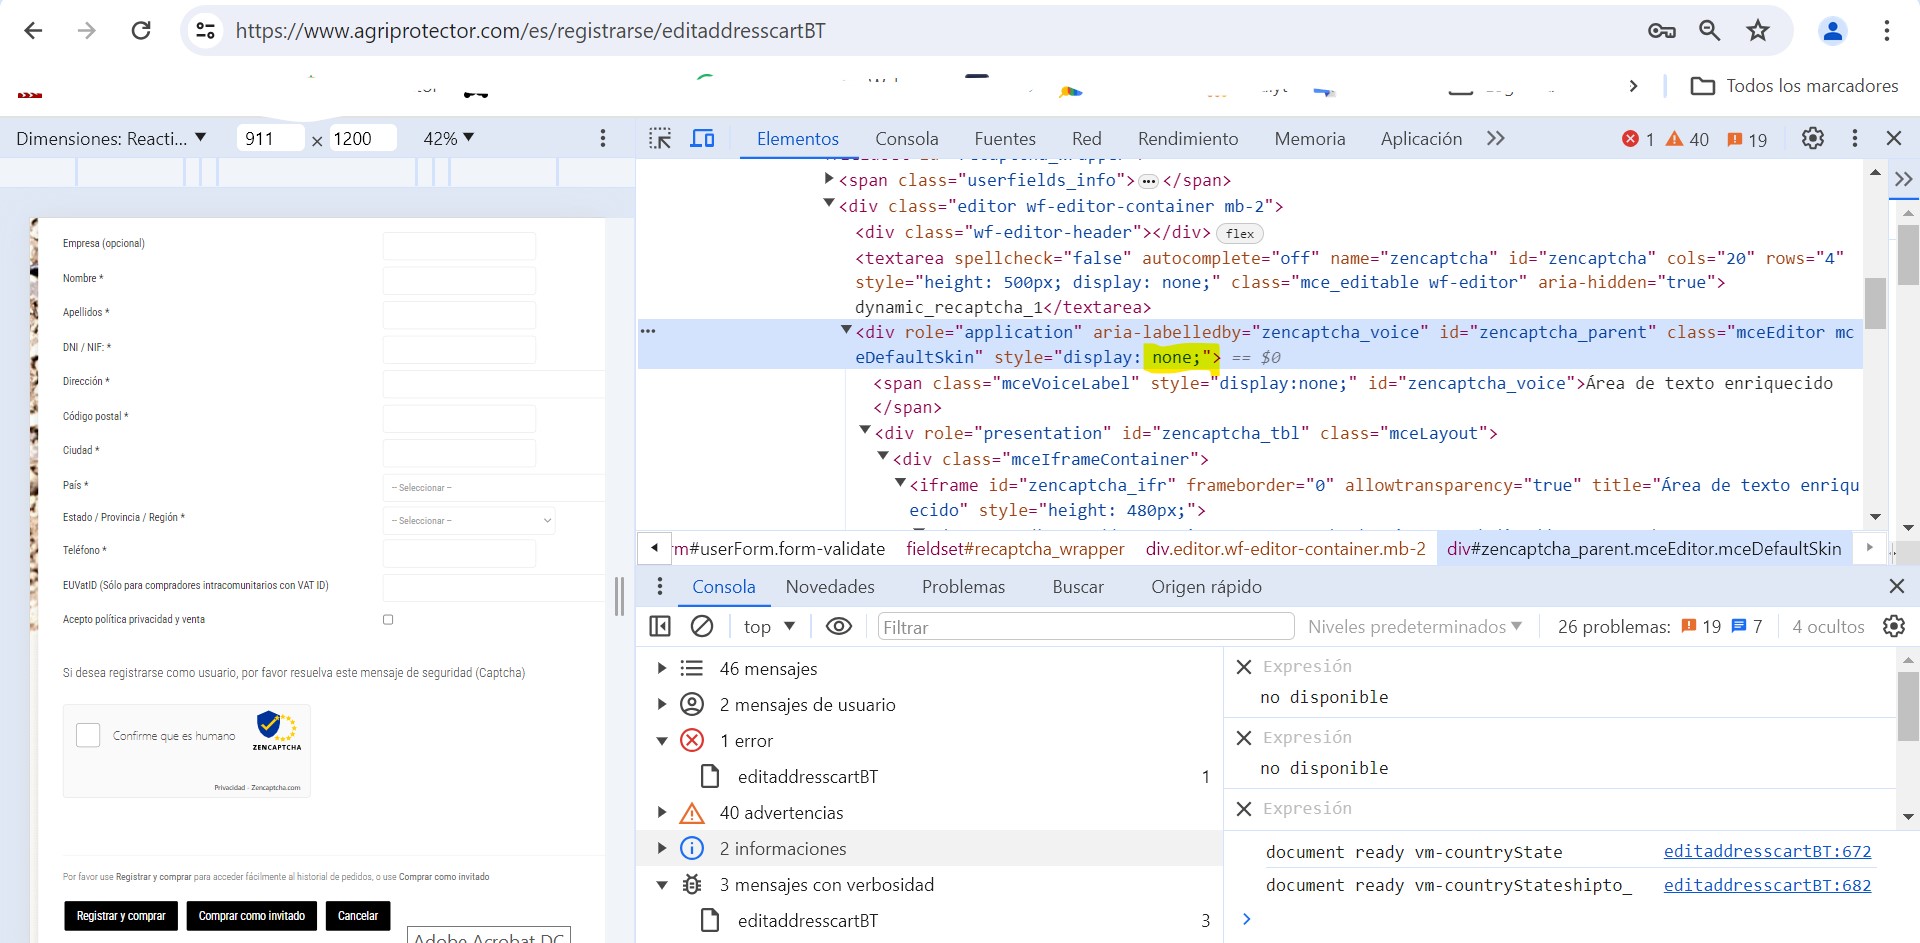The width and height of the screenshot is (1920, 943).
Task: Tick the 'Confirme que es humano' checkbox
Action: 89,736
